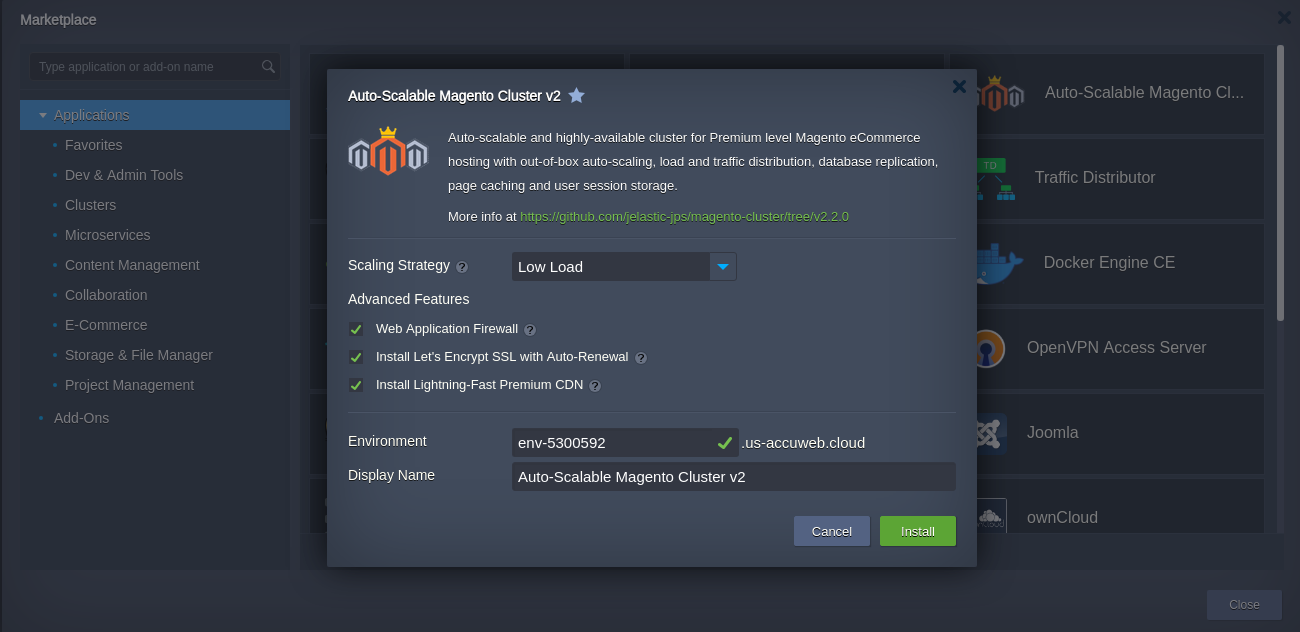Click the favorite star next to dialog title

tap(576, 96)
